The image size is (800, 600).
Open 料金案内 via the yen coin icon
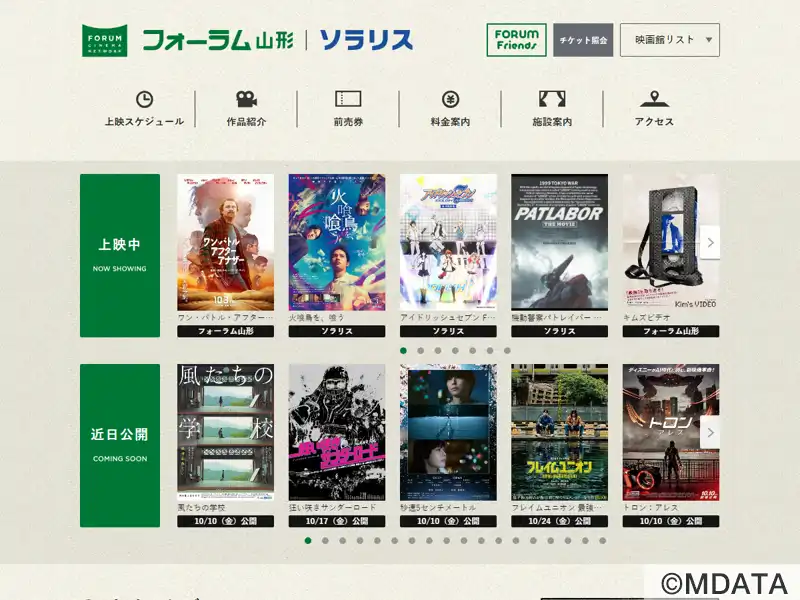click(450, 99)
